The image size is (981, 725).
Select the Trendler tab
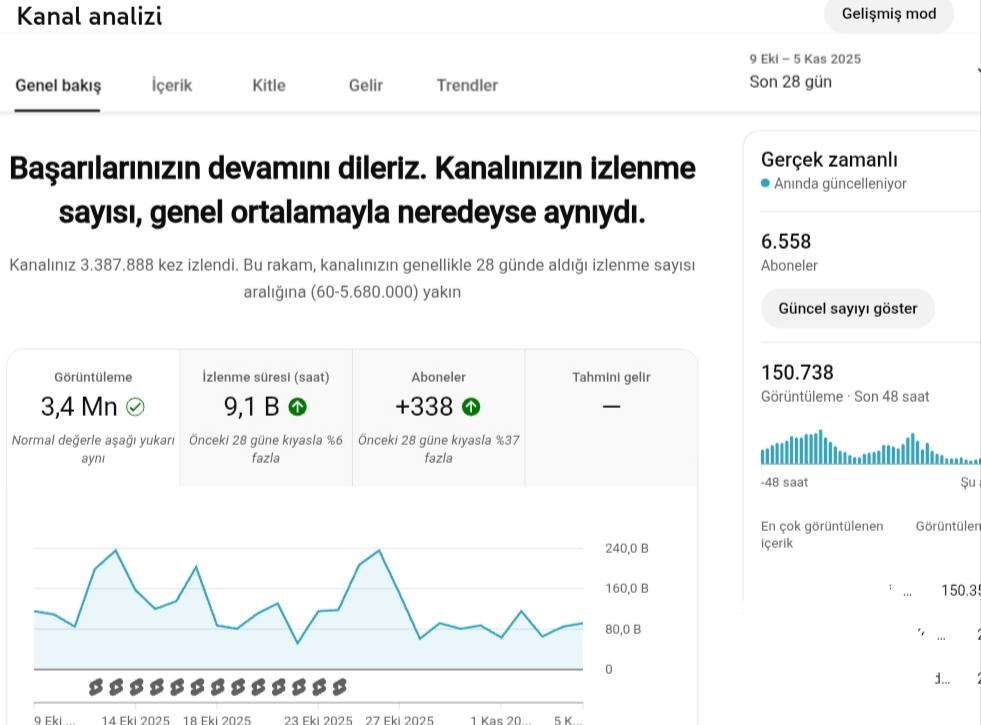point(467,85)
